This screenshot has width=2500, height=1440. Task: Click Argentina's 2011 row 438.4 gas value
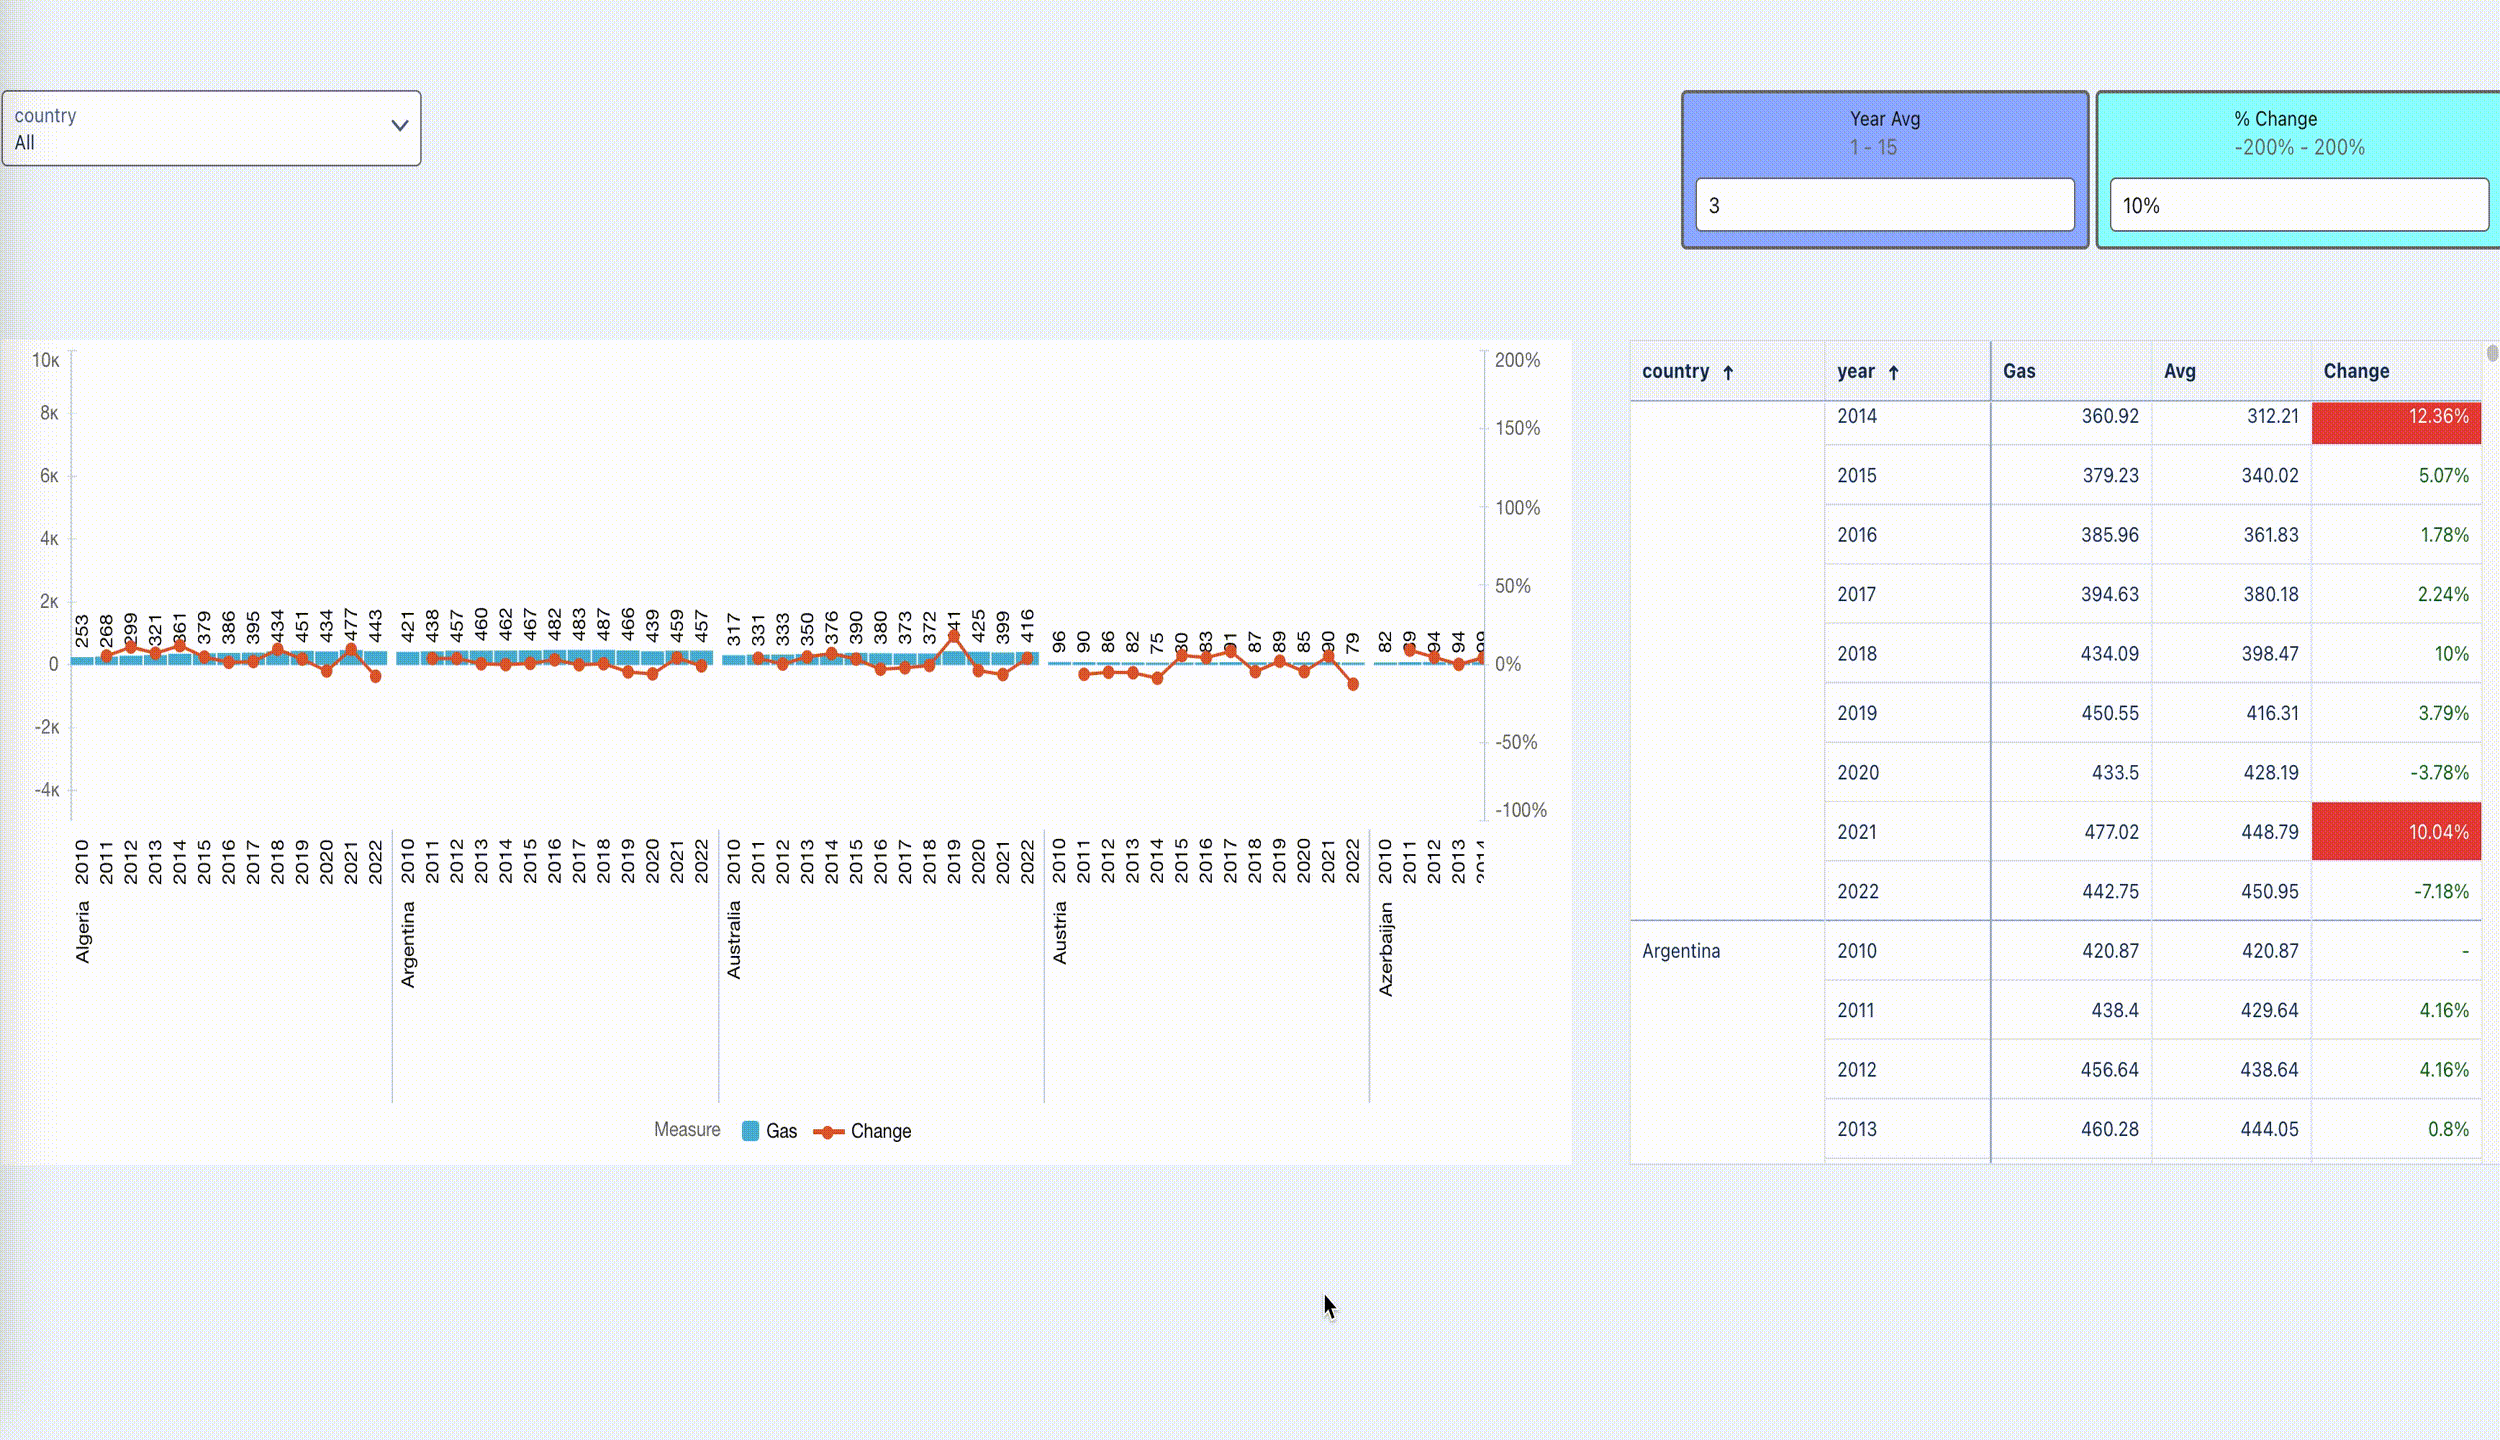pos(2114,1010)
